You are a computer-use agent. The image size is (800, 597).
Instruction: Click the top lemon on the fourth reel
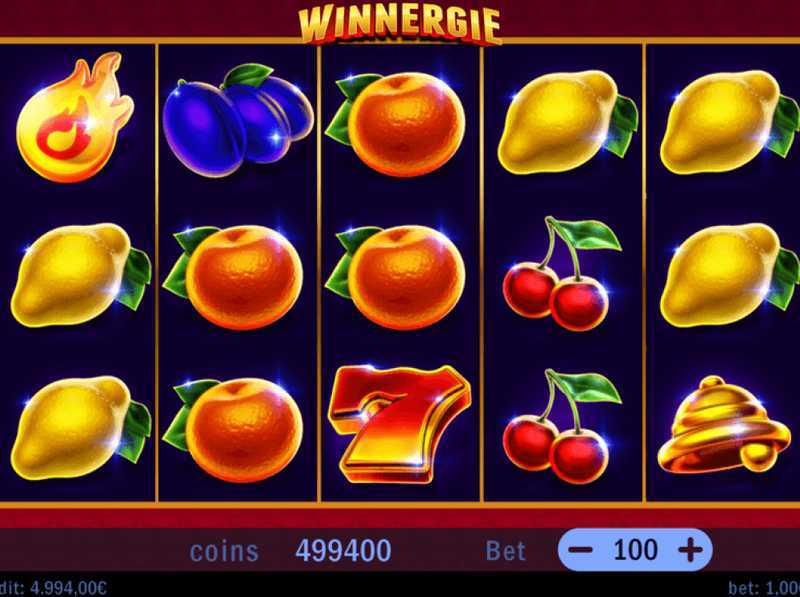coord(568,122)
